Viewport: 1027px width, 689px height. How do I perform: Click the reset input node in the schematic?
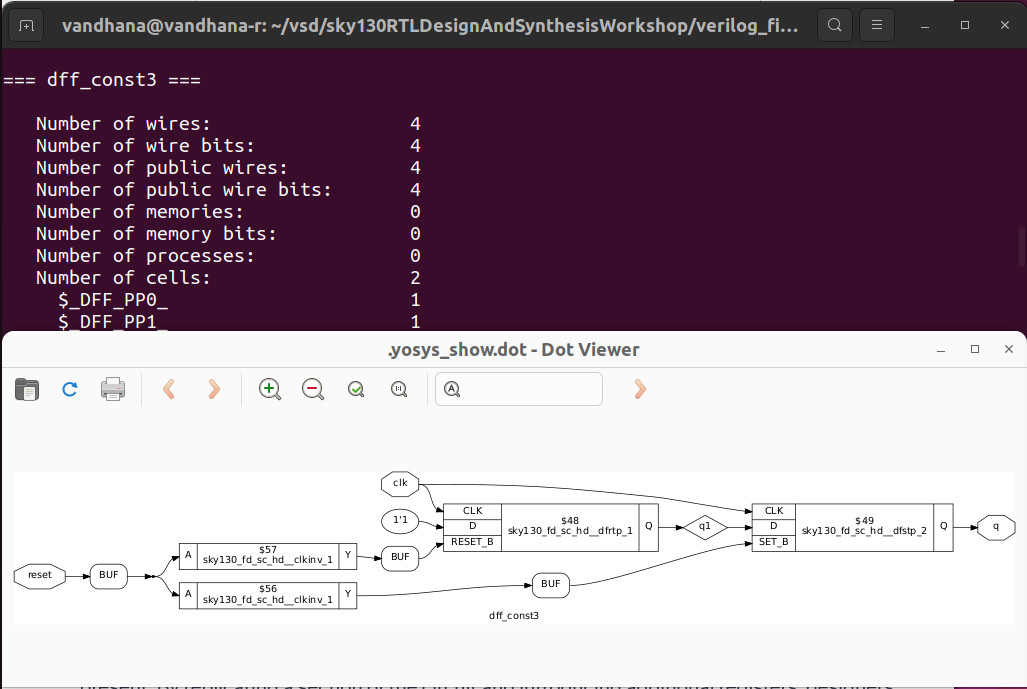39,575
